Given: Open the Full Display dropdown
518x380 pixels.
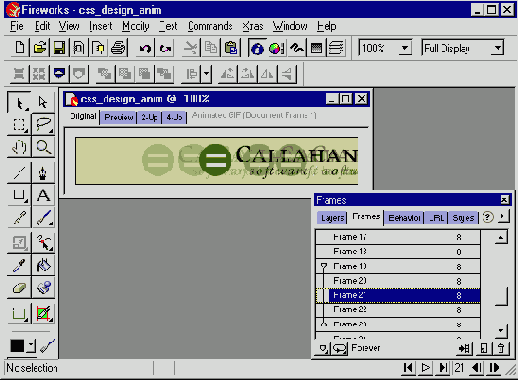Looking at the screenshot, I should click(498, 48).
